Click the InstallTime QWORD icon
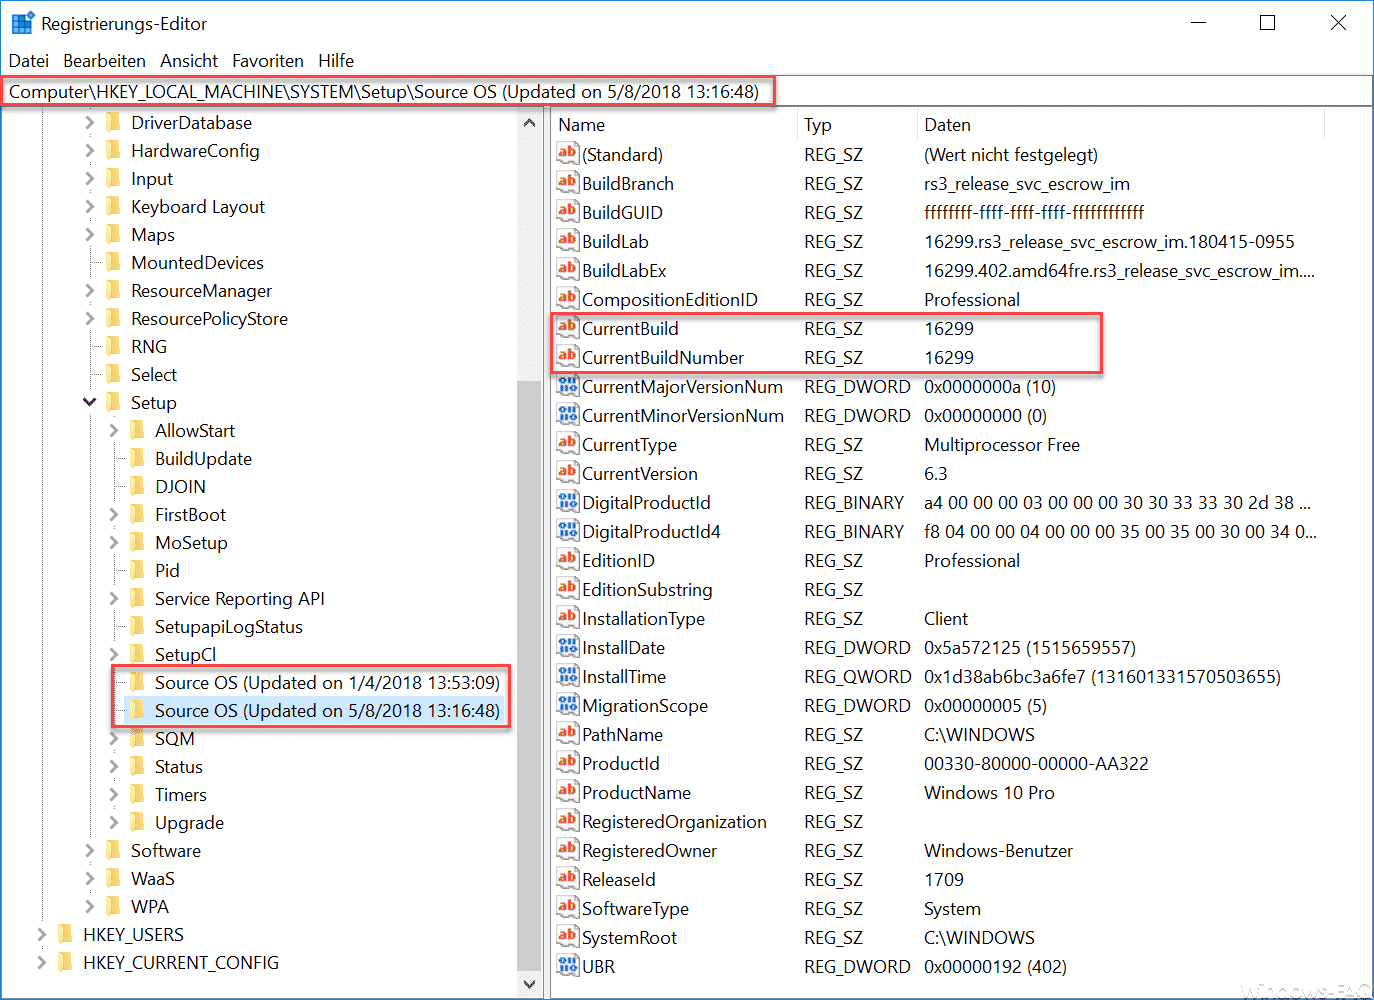The height and width of the screenshot is (1000, 1374). click(x=568, y=676)
